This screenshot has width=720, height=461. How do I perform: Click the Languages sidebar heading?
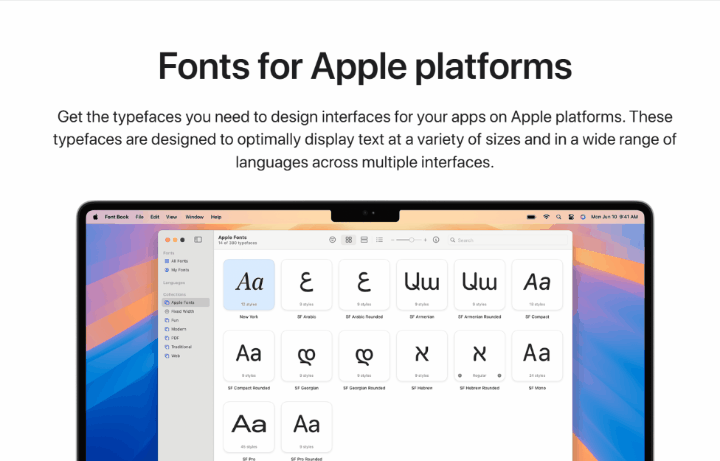(174, 283)
